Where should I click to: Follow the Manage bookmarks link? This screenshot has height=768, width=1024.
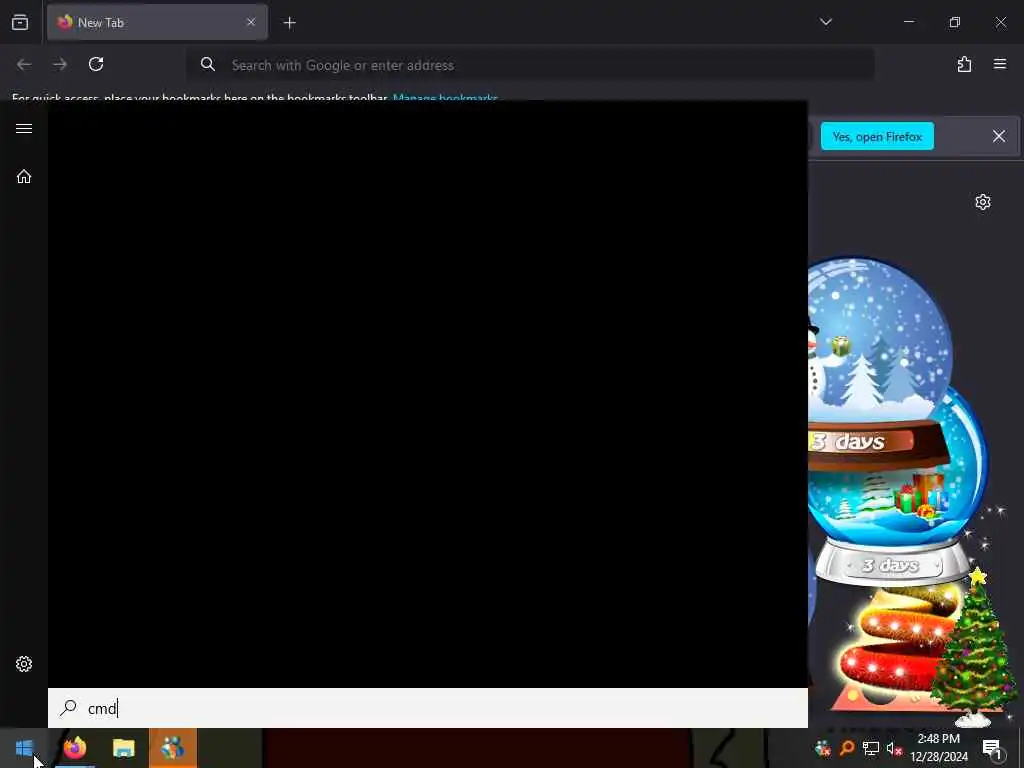[x=445, y=97]
